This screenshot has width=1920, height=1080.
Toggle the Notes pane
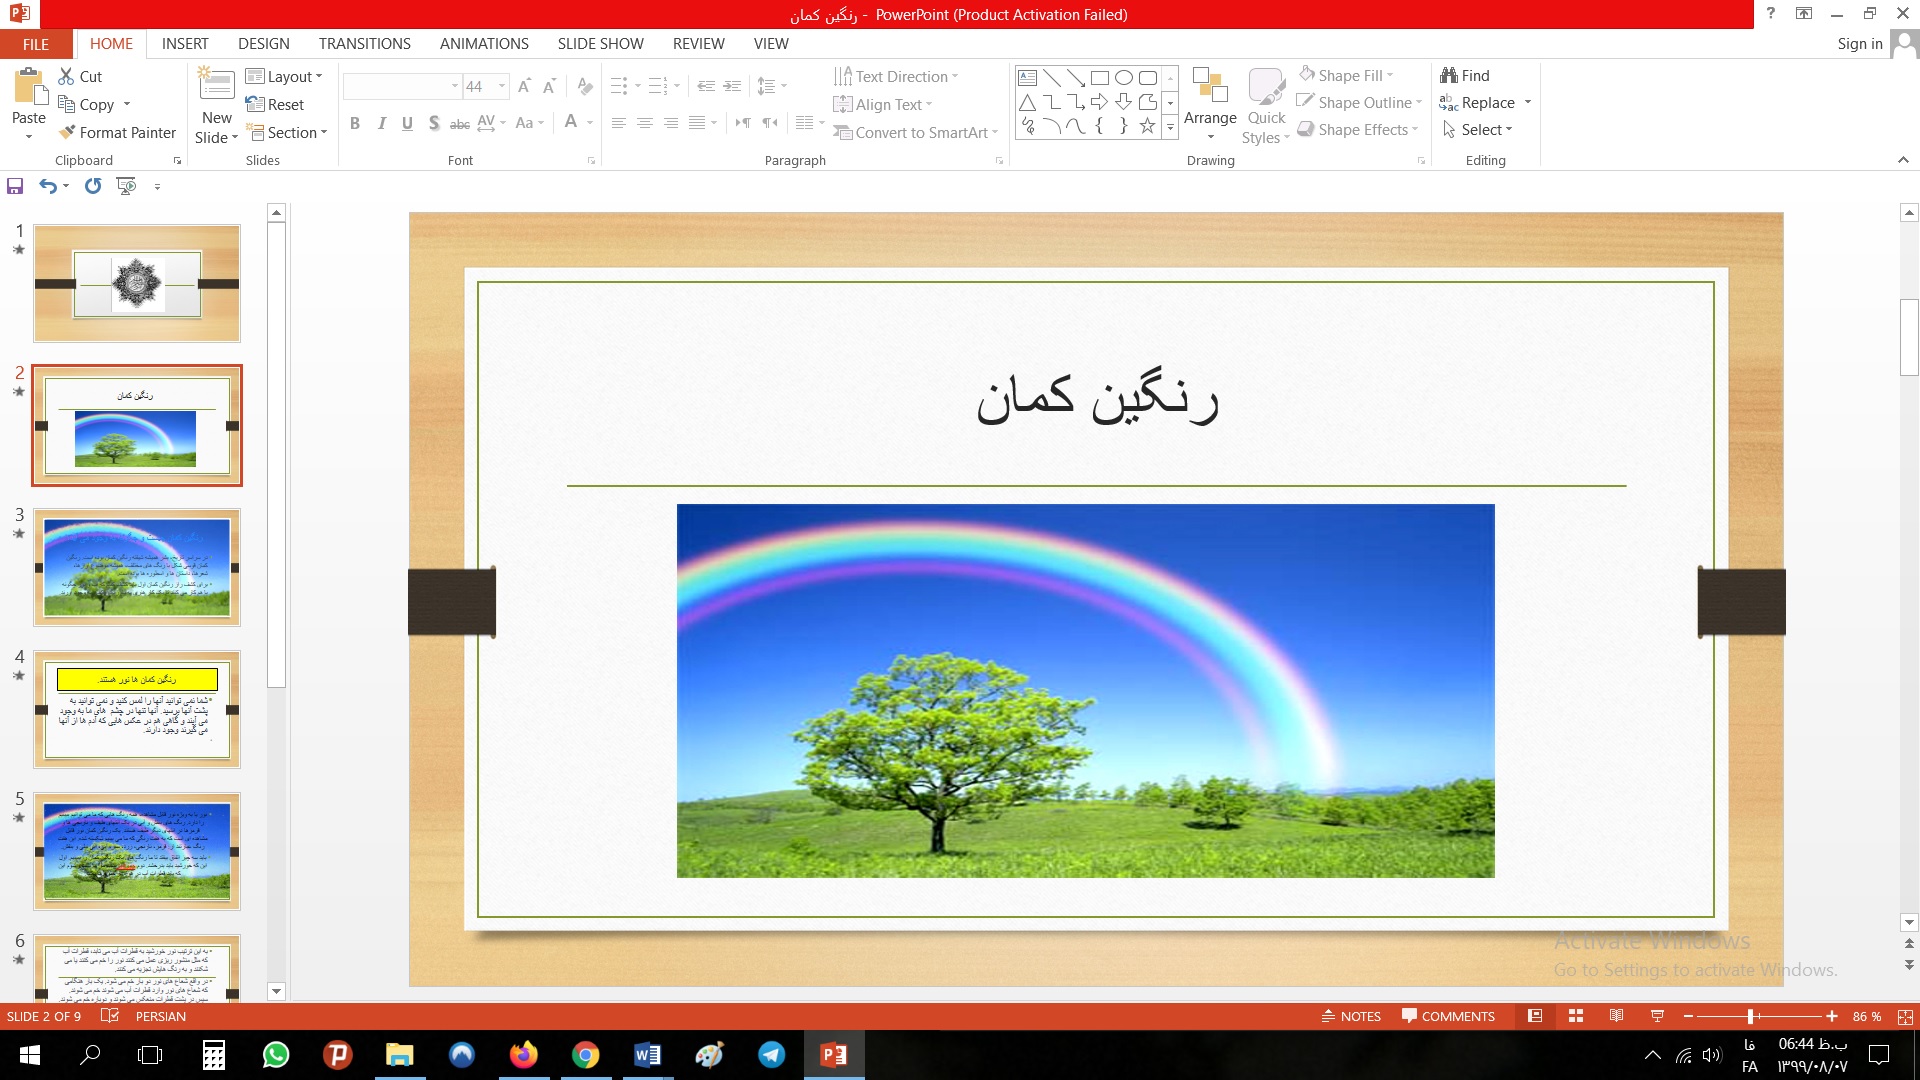coord(1351,1016)
